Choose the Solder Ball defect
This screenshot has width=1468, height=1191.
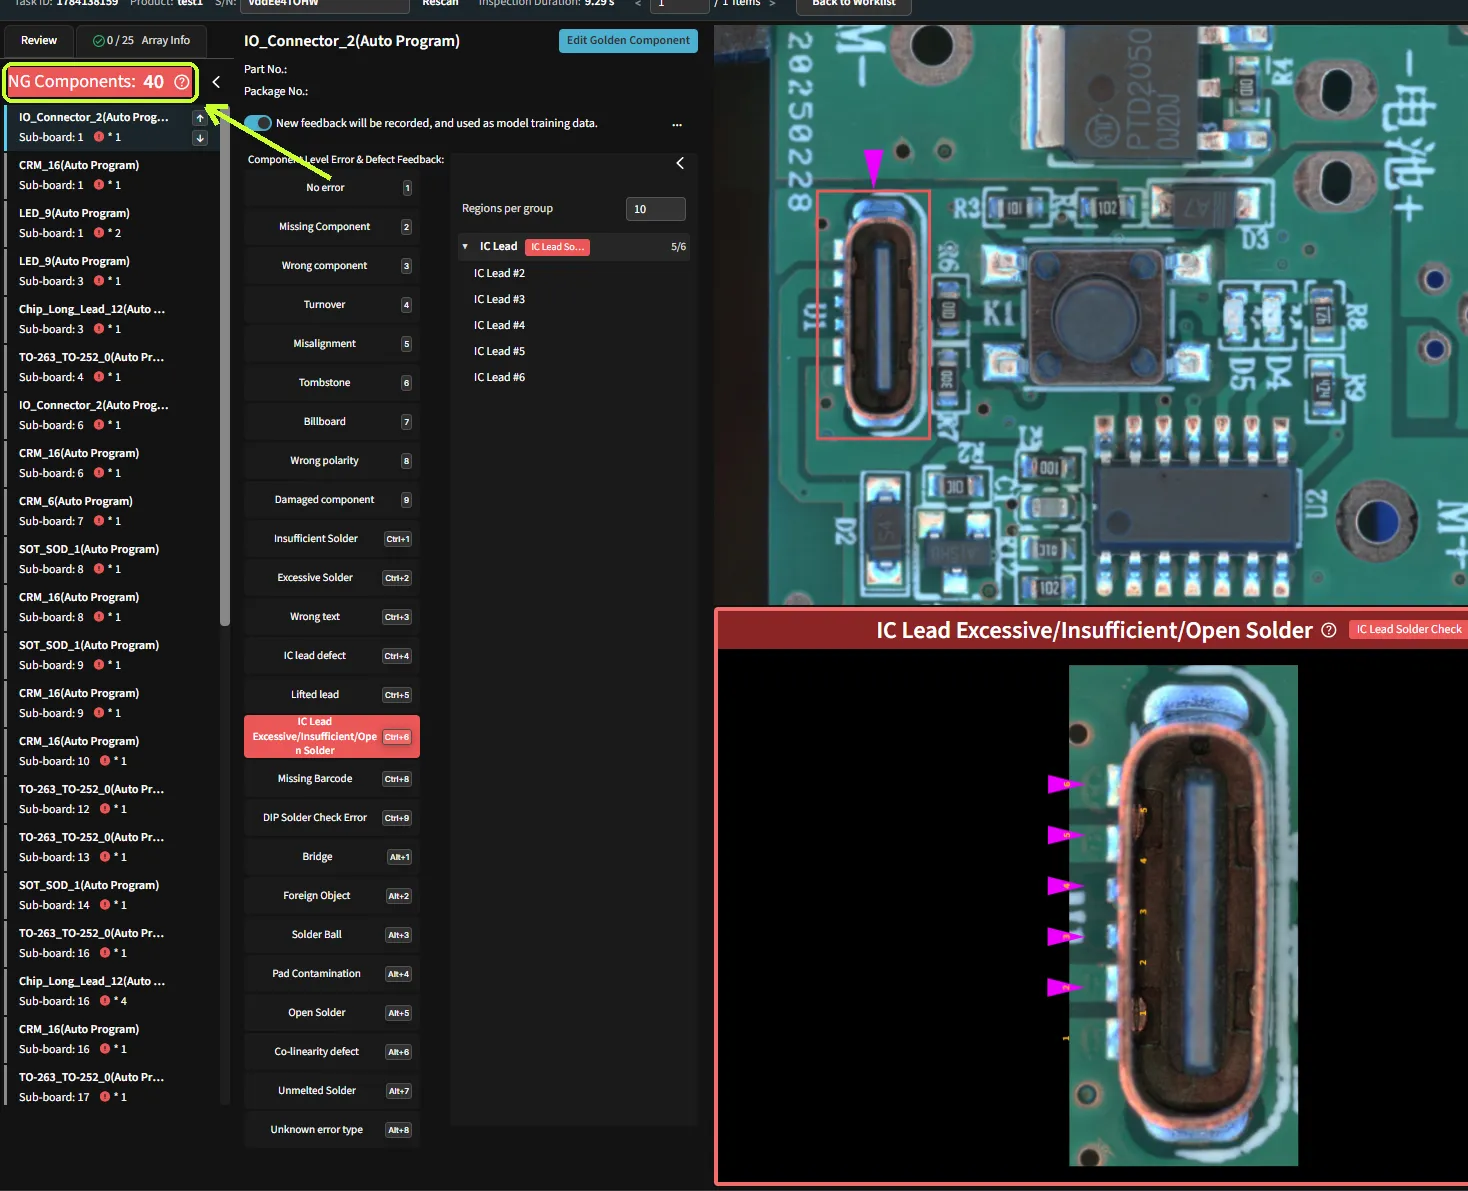[332, 935]
